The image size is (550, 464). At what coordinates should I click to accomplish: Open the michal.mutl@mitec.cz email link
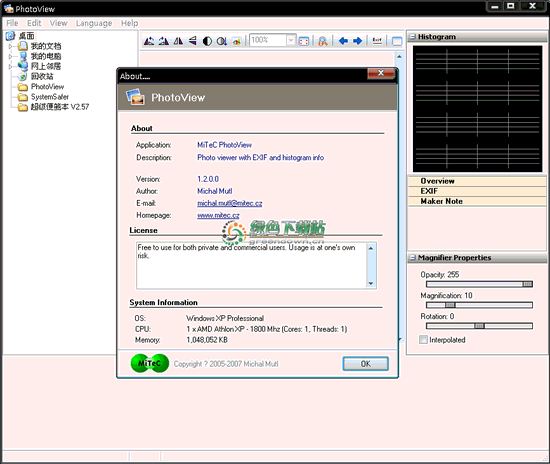tap(229, 203)
